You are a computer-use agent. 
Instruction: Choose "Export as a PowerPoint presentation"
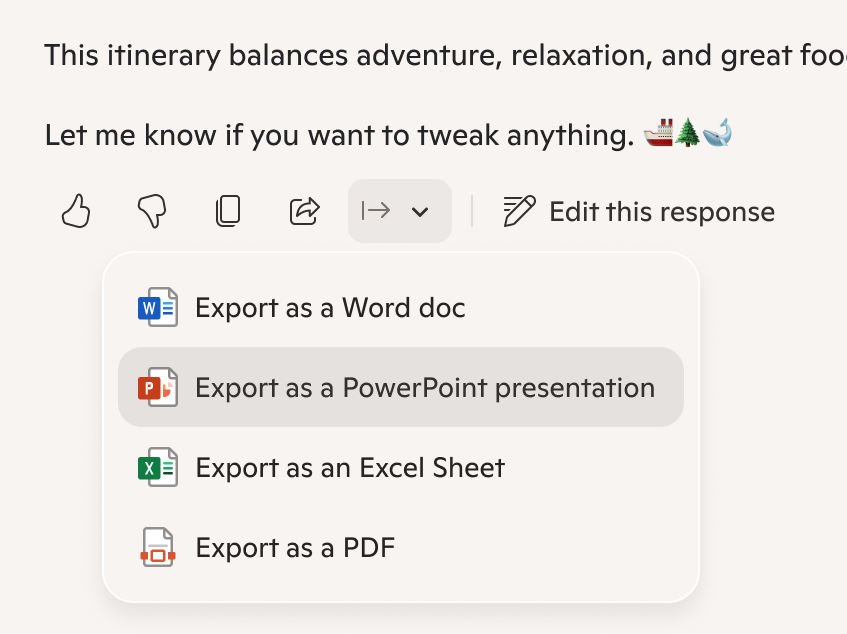pos(425,387)
